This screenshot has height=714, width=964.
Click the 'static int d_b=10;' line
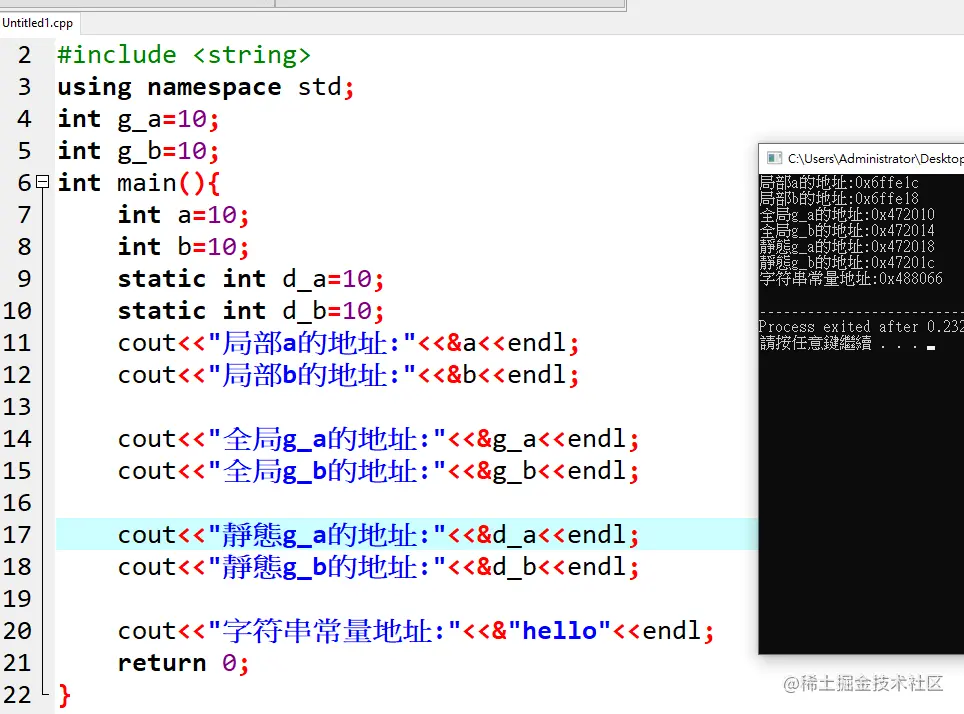251,311
